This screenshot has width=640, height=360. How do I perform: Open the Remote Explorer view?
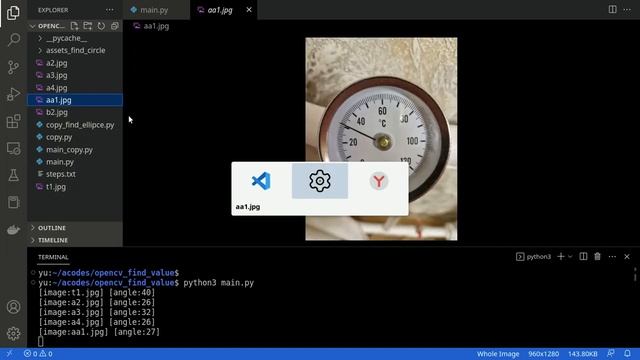[13, 148]
